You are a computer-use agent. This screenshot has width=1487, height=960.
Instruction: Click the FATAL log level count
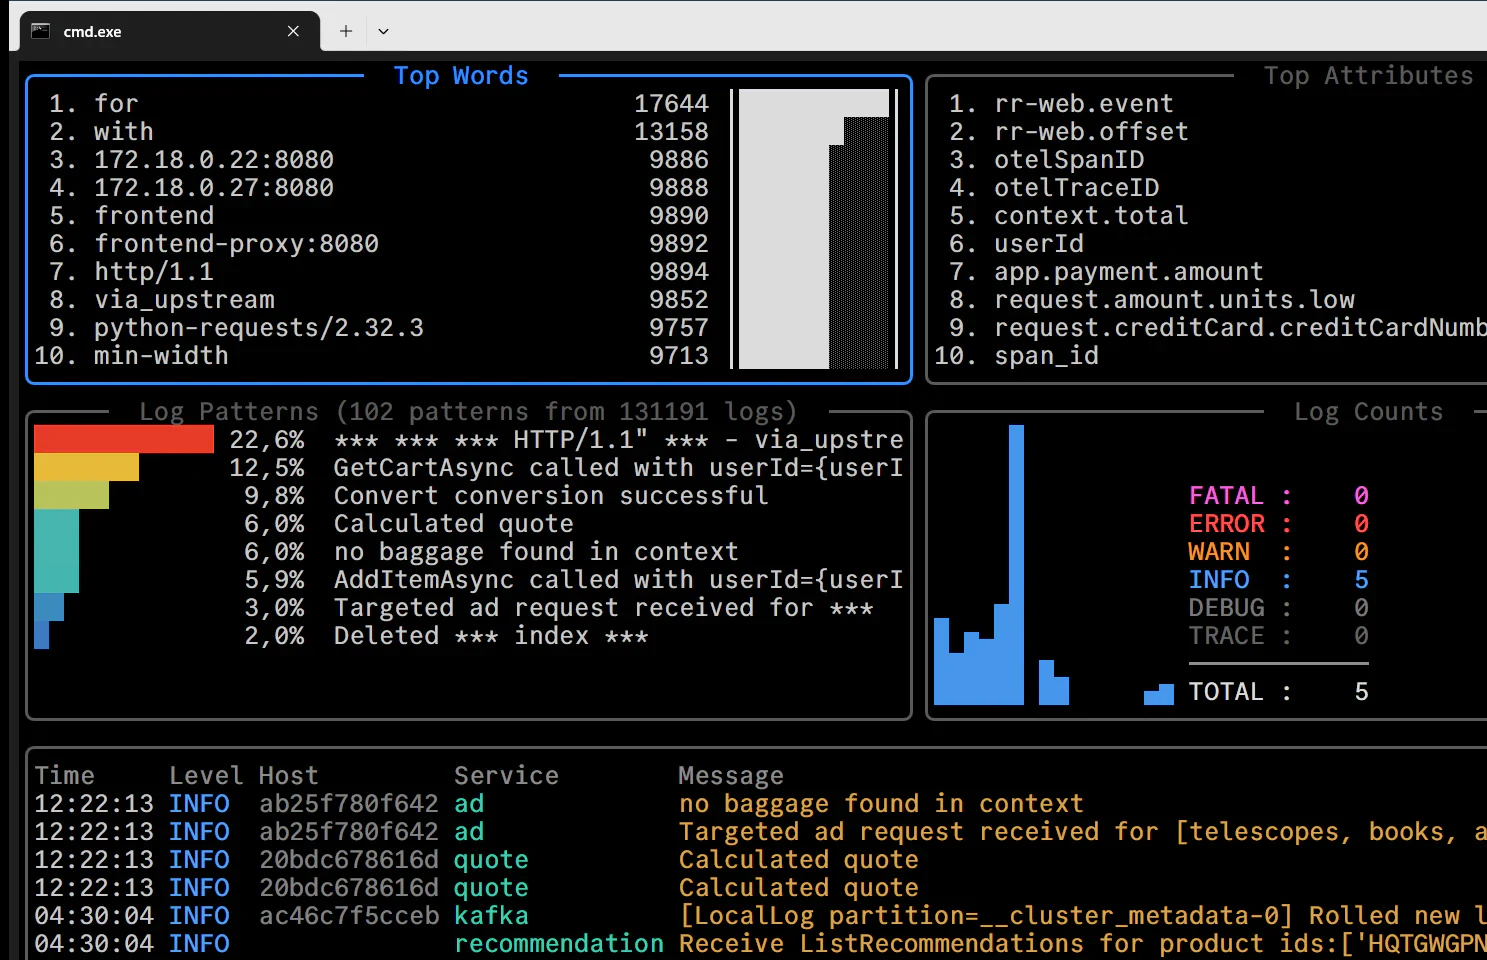[x=1361, y=496]
